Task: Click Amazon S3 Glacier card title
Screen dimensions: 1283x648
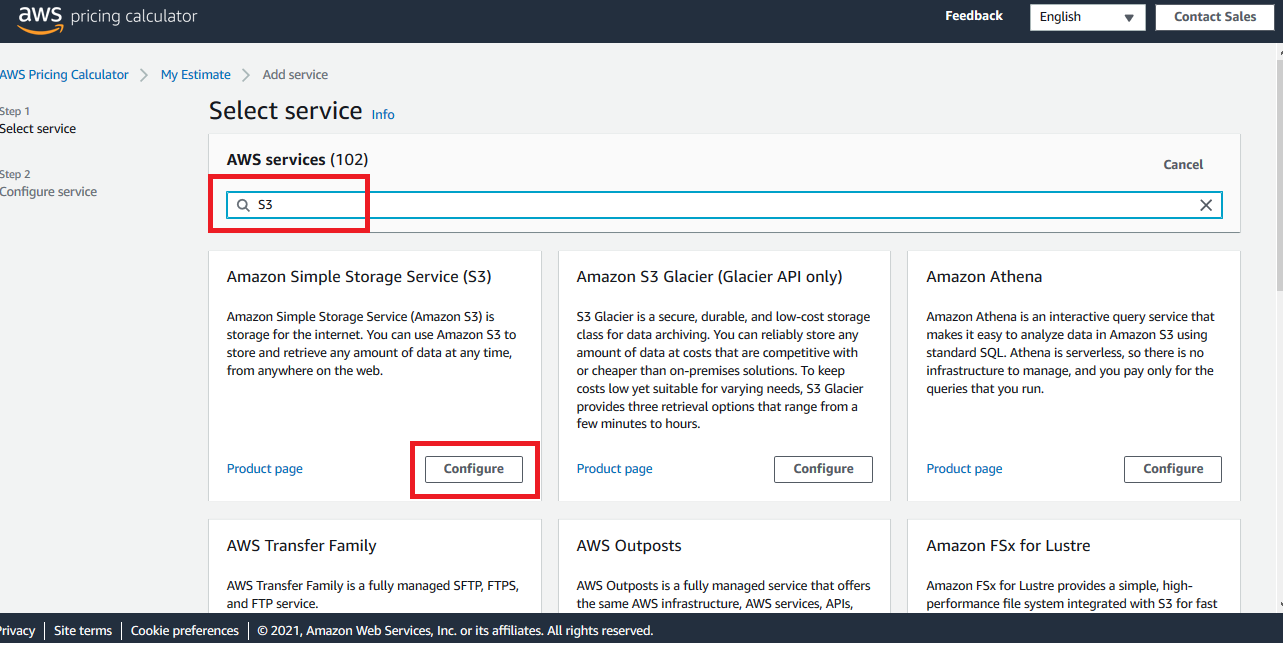Action: pos(709,277)
